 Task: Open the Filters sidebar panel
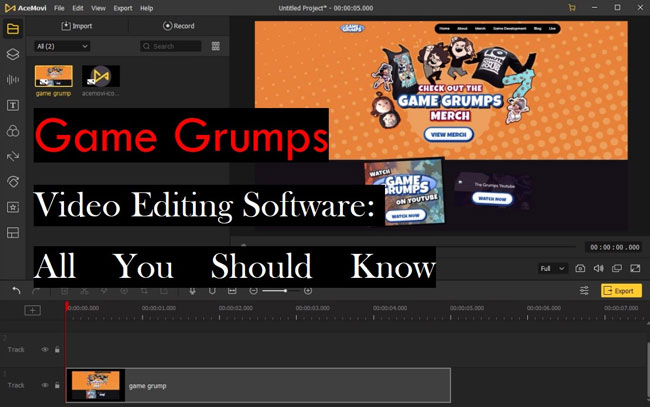pos(13,131)
